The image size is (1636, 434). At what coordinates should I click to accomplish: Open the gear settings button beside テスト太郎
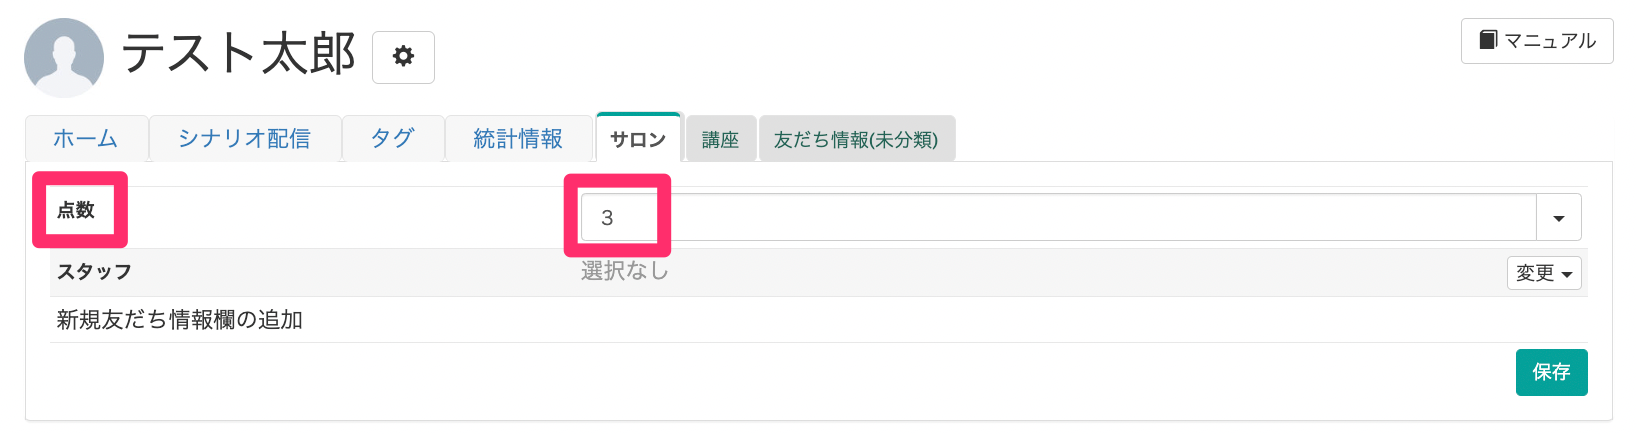(403, 57)
